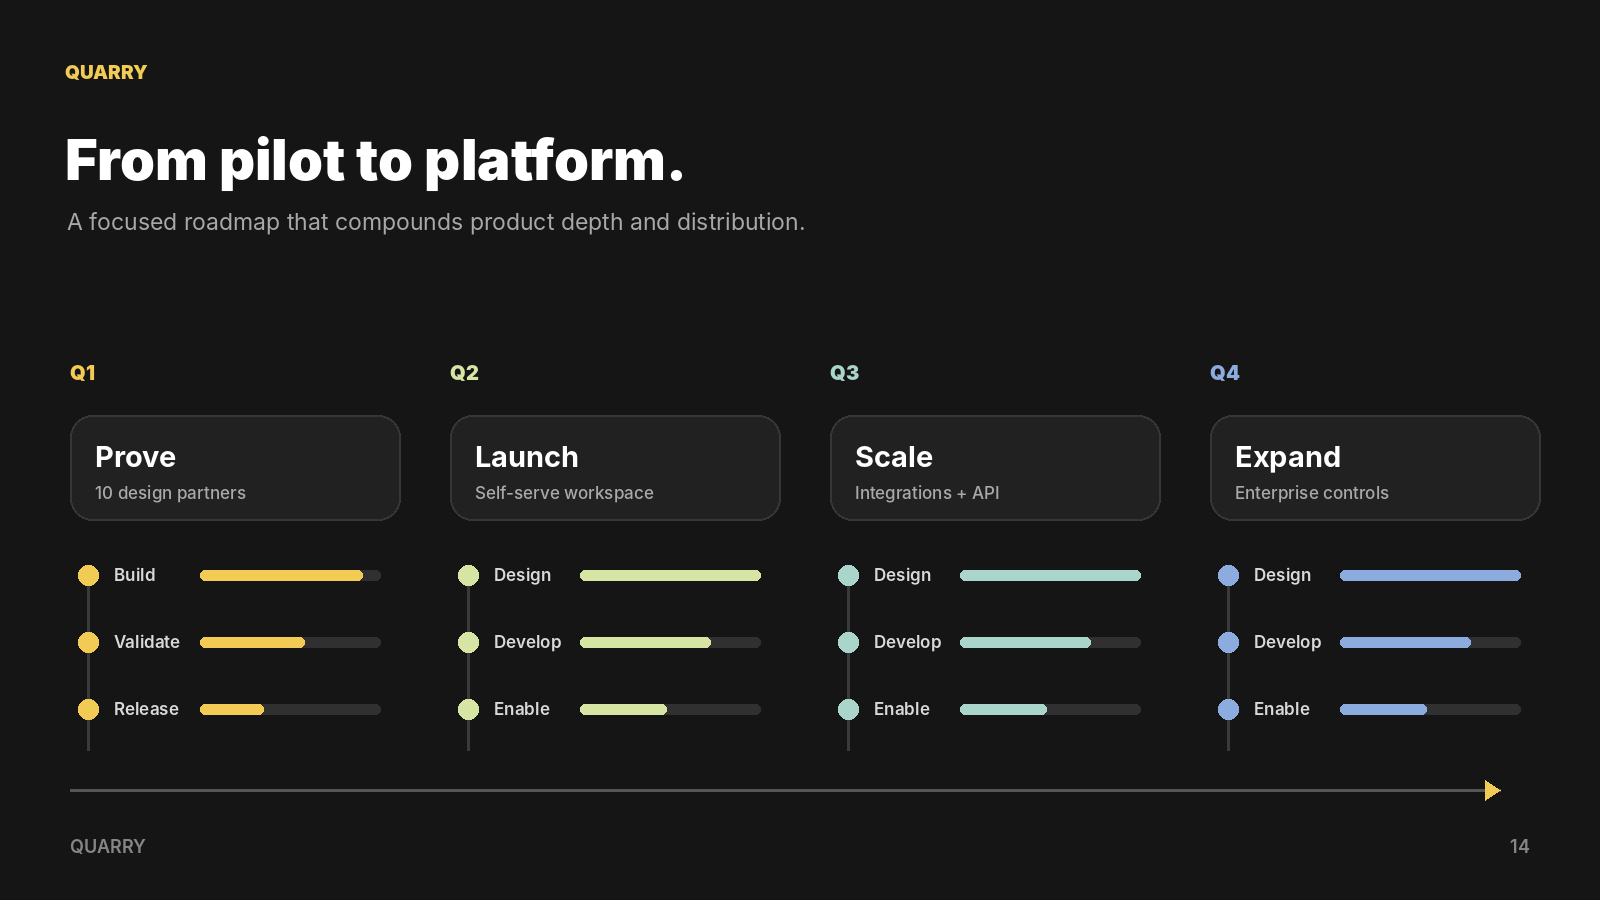Click the Q1 quarter label

83,373
